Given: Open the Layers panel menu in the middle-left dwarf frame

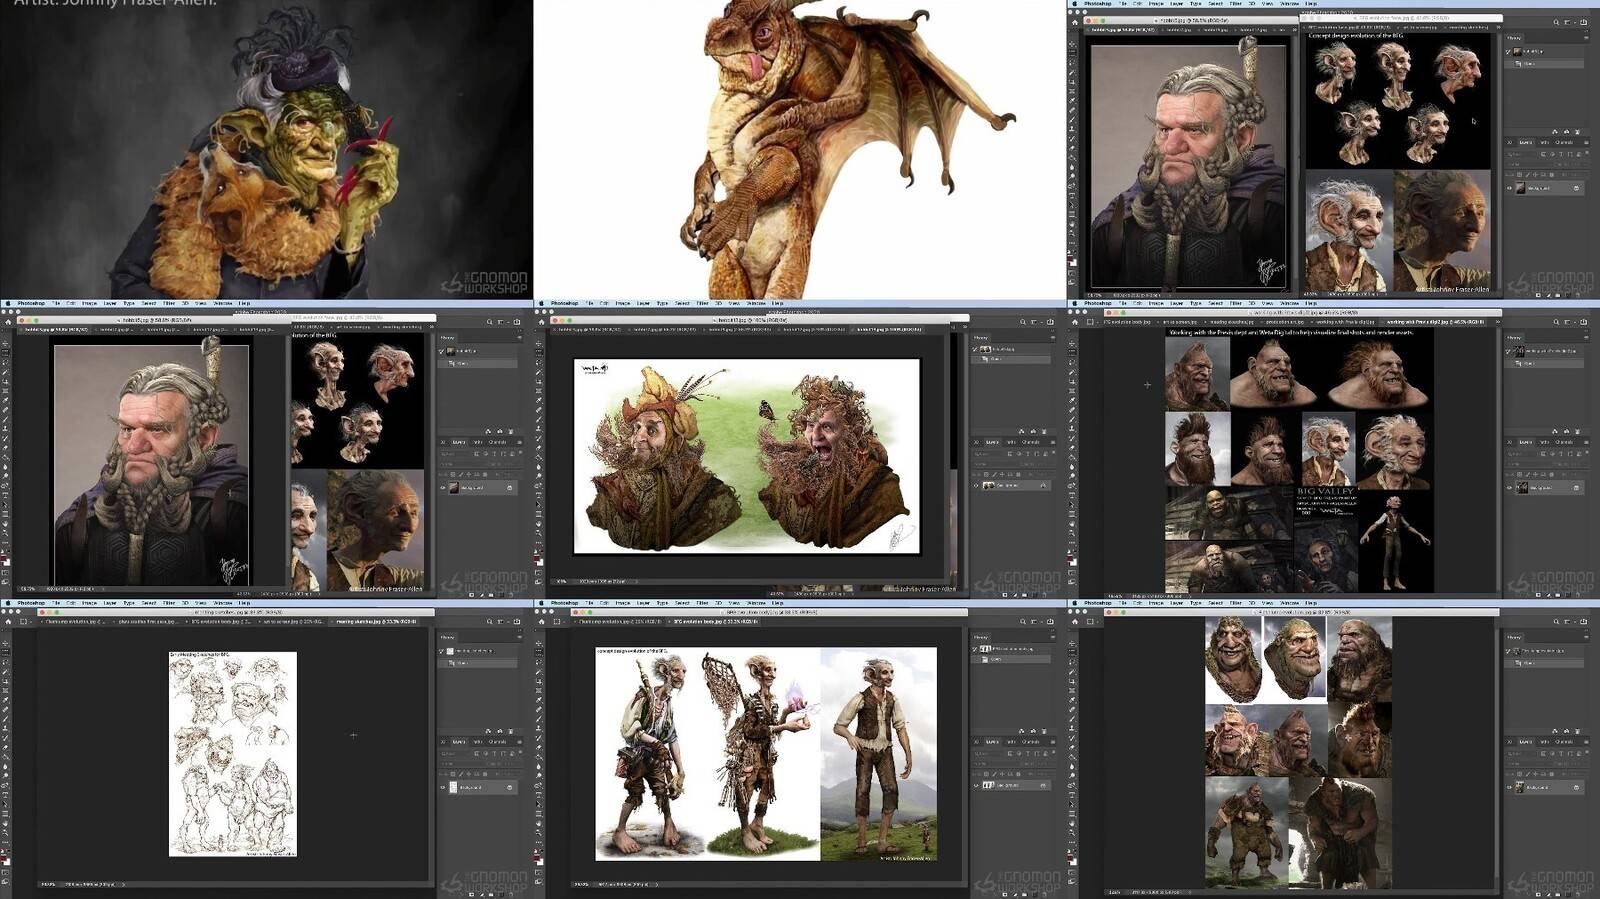Looking at the screenshot, I should click(519, 442).
